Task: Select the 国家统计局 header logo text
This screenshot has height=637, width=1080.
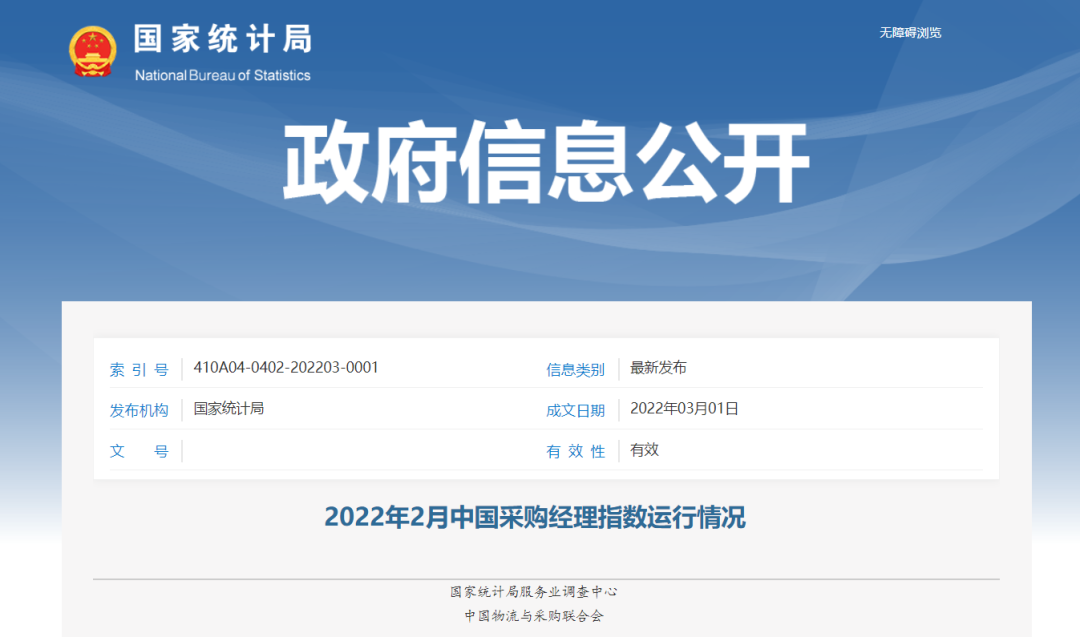Action: coord(222,38)
